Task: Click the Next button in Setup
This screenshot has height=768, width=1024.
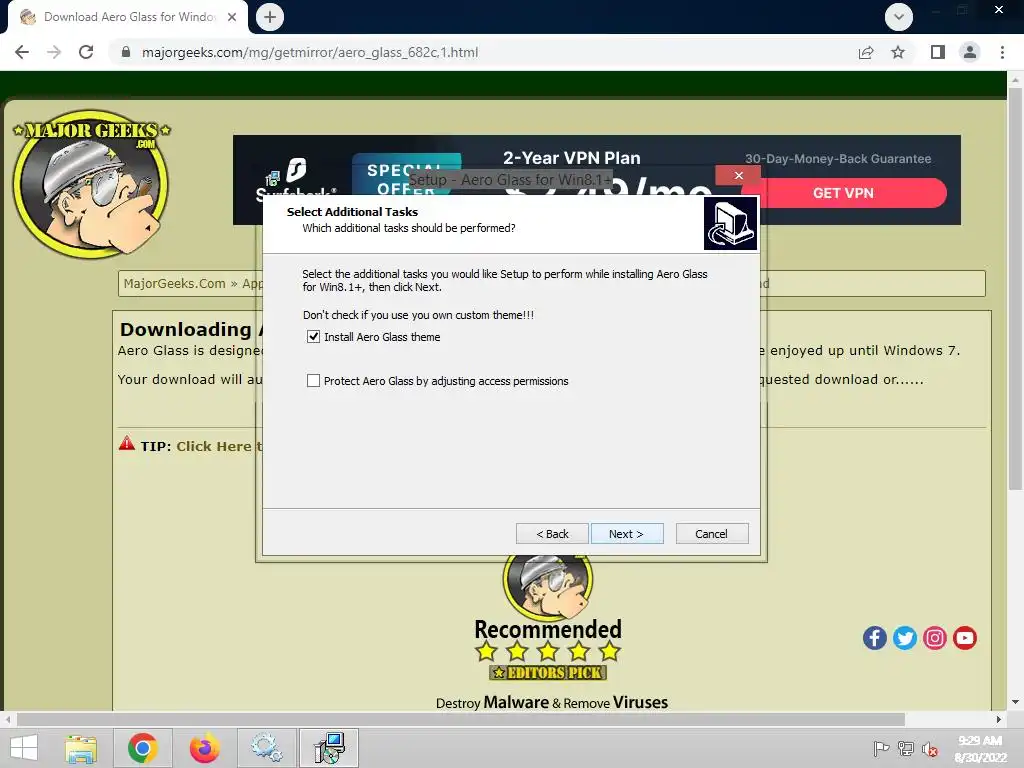Action: pyautogui.click(x=626, y=534)
